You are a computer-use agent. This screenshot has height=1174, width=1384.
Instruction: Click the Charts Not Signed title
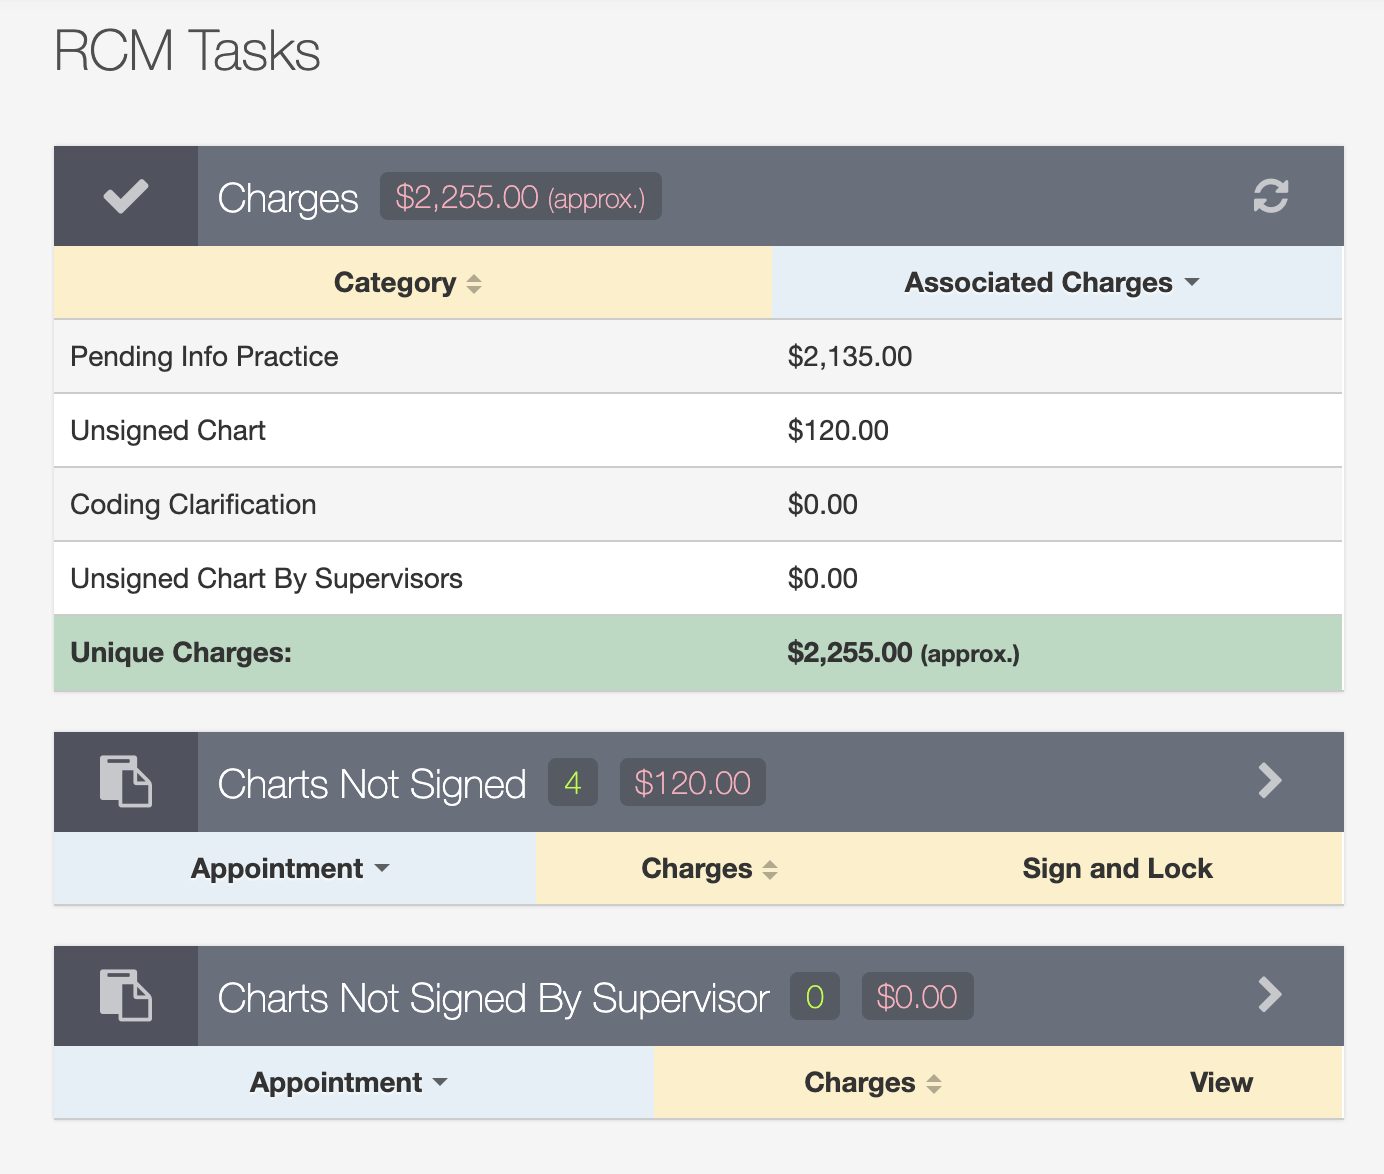pos(372,784)
